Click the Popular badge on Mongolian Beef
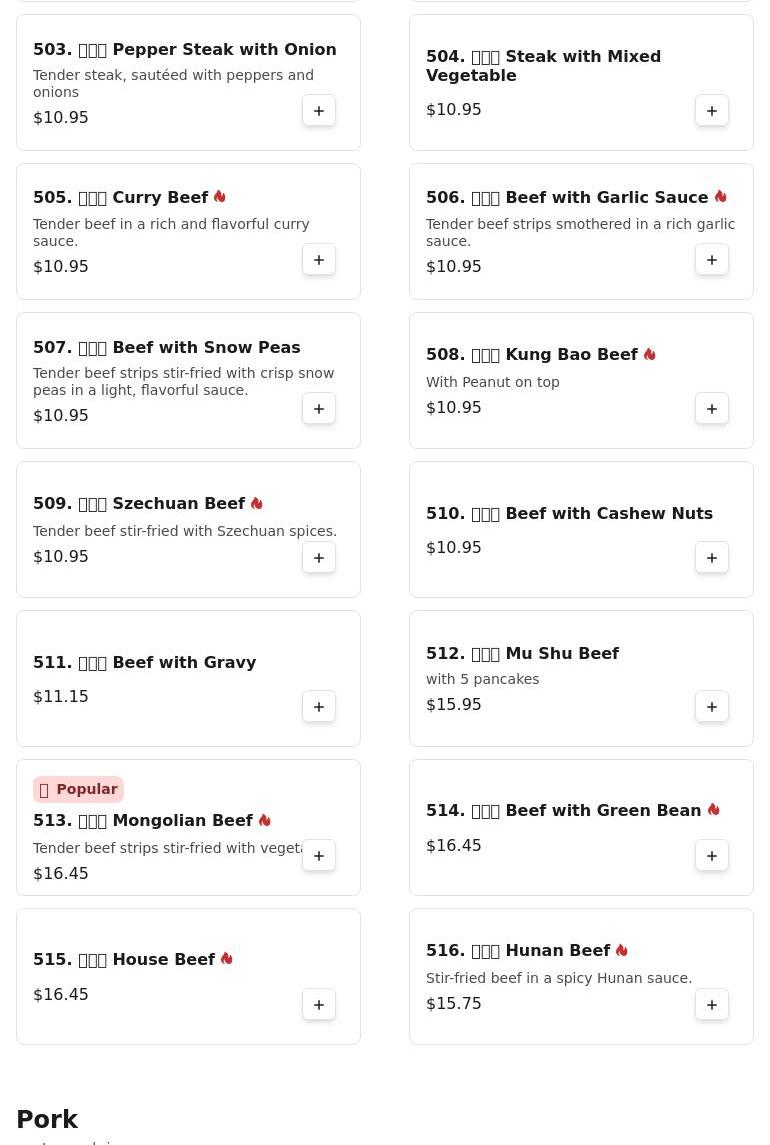This screenshot has width=770, height=1145. tap(78, 789)
